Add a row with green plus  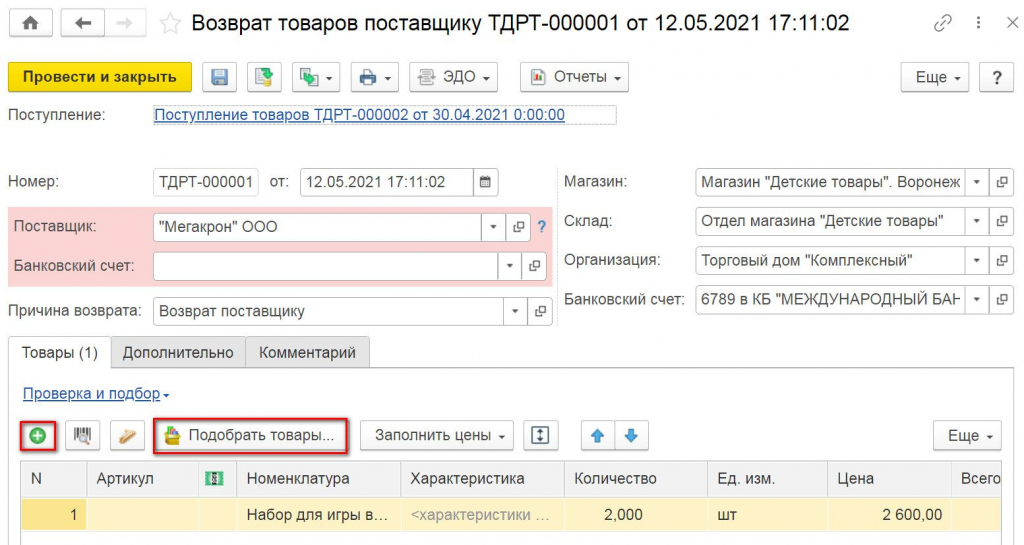click(38, 435)
